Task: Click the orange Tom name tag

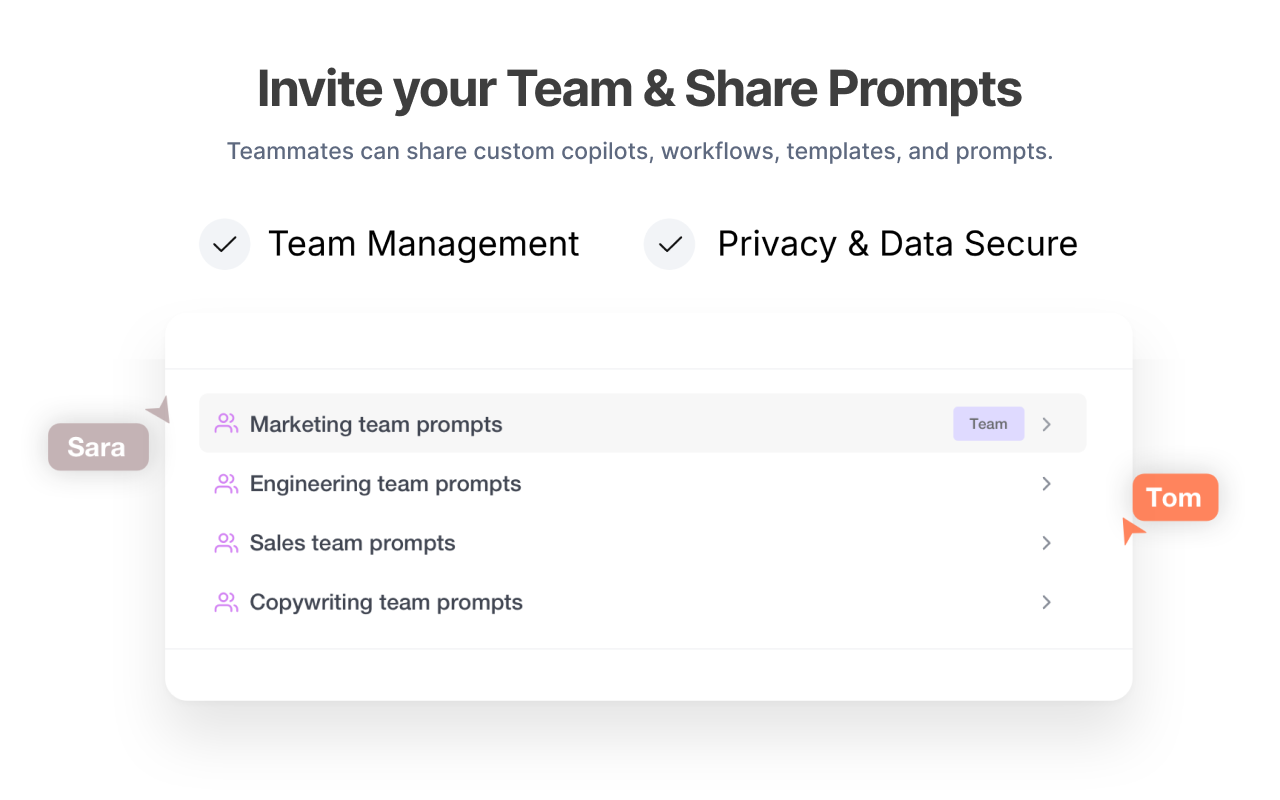Action: tap(1175, 498)
